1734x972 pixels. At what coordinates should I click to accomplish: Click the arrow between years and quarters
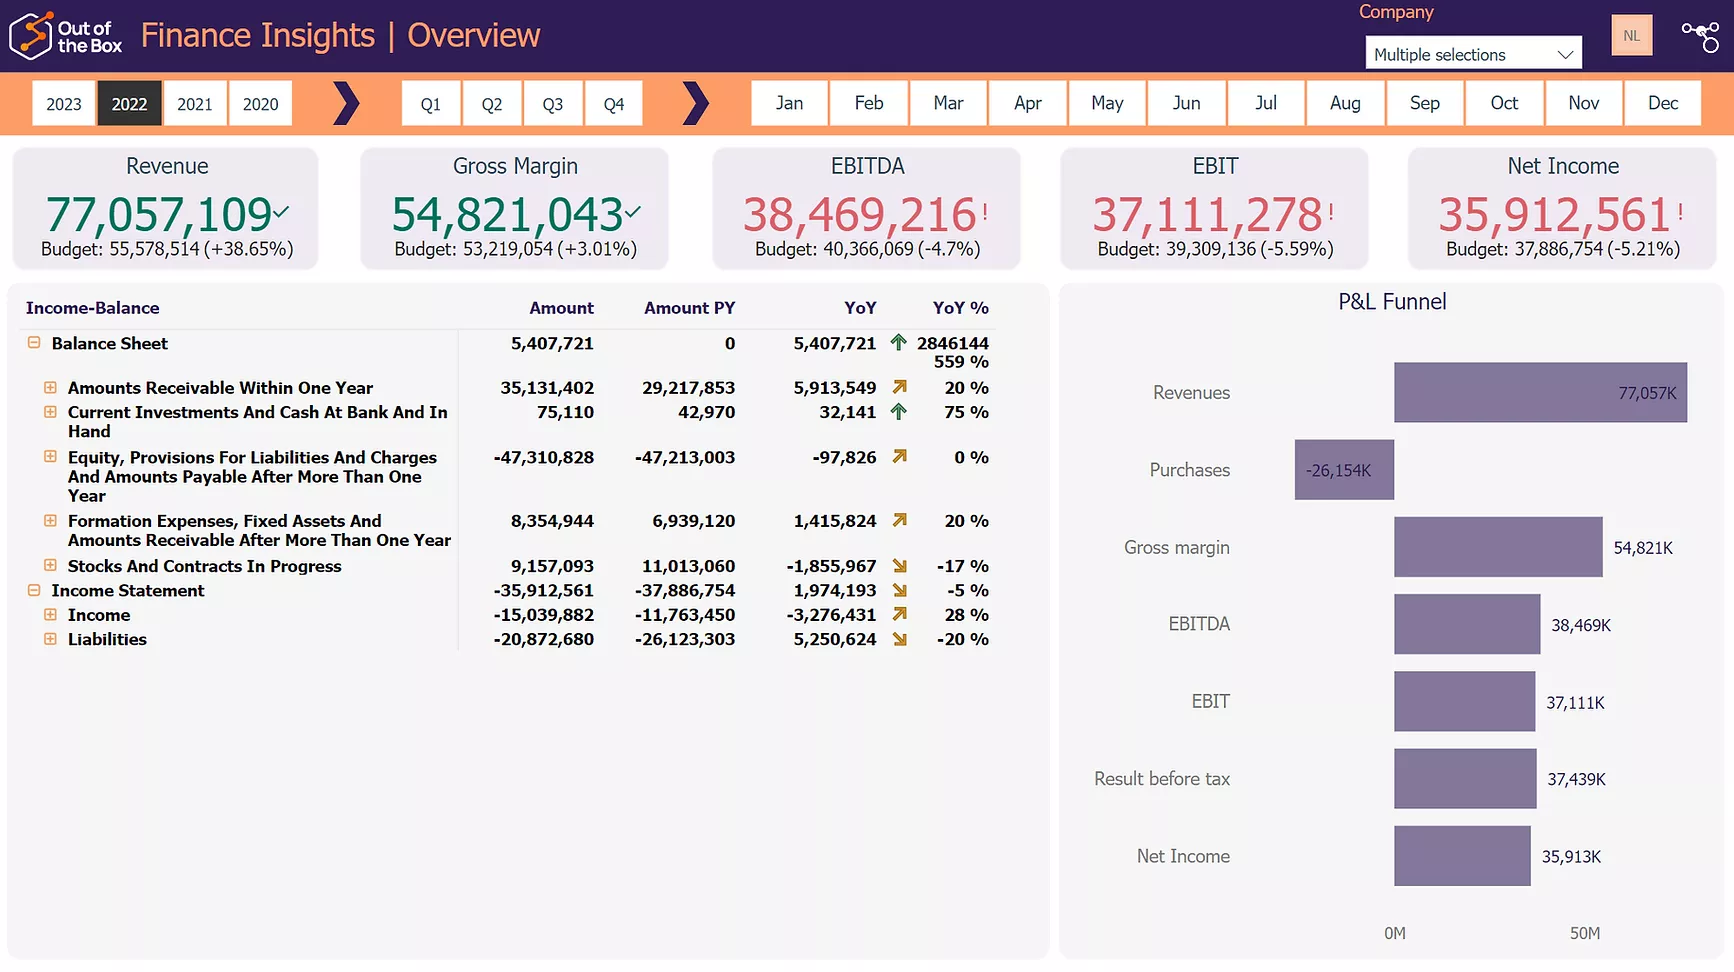tap(346, 103)
